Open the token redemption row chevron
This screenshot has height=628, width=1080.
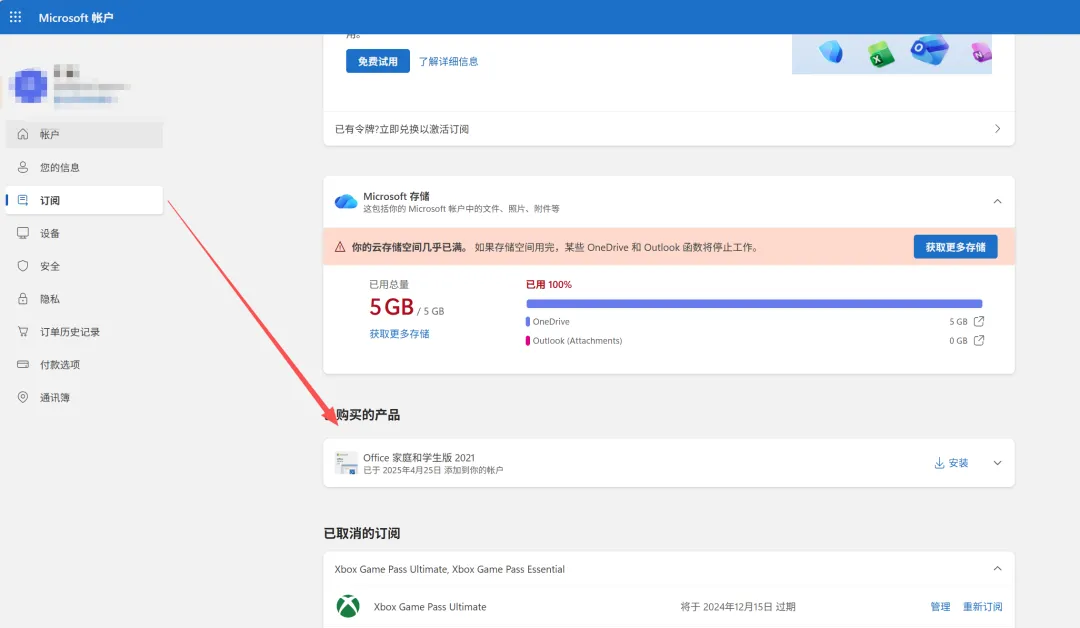997,129
